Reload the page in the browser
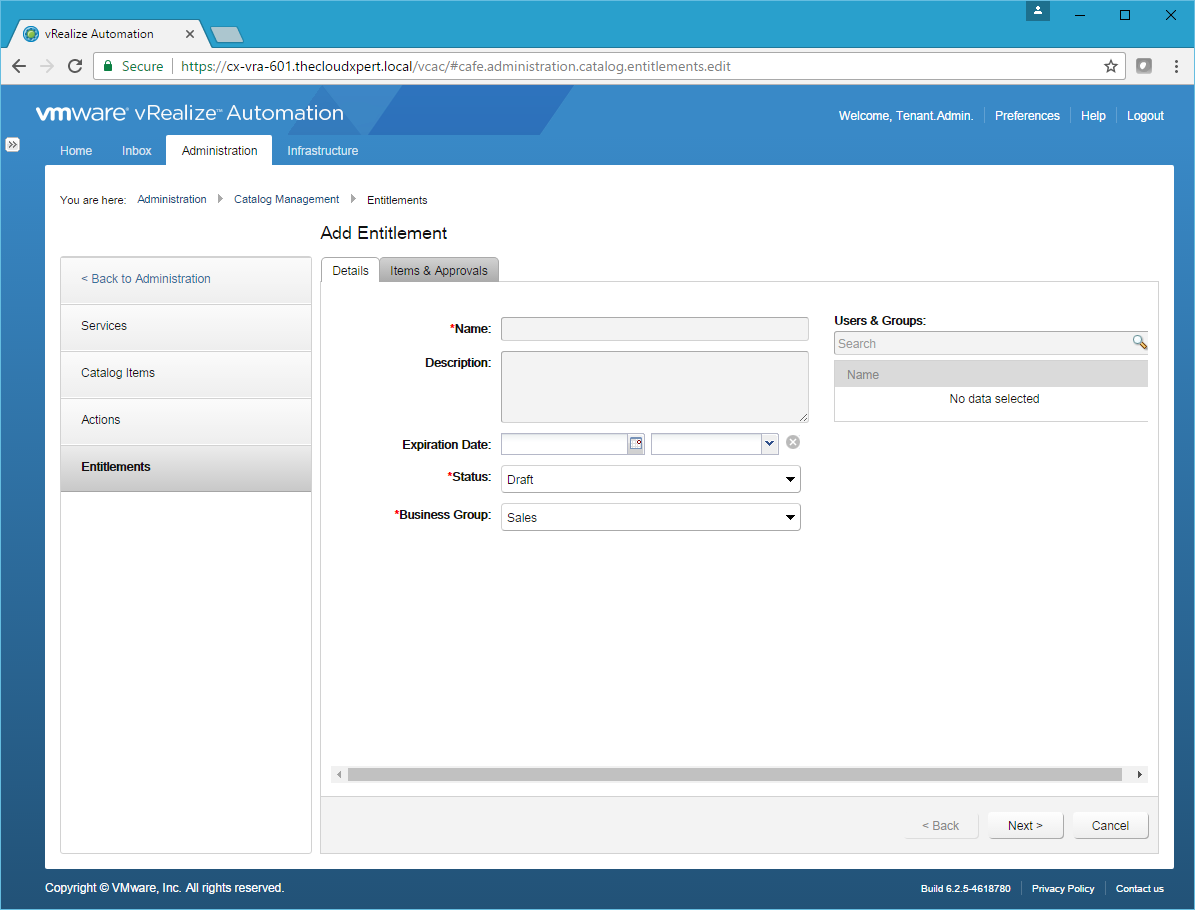1195x910 pixels. point(75,66)
